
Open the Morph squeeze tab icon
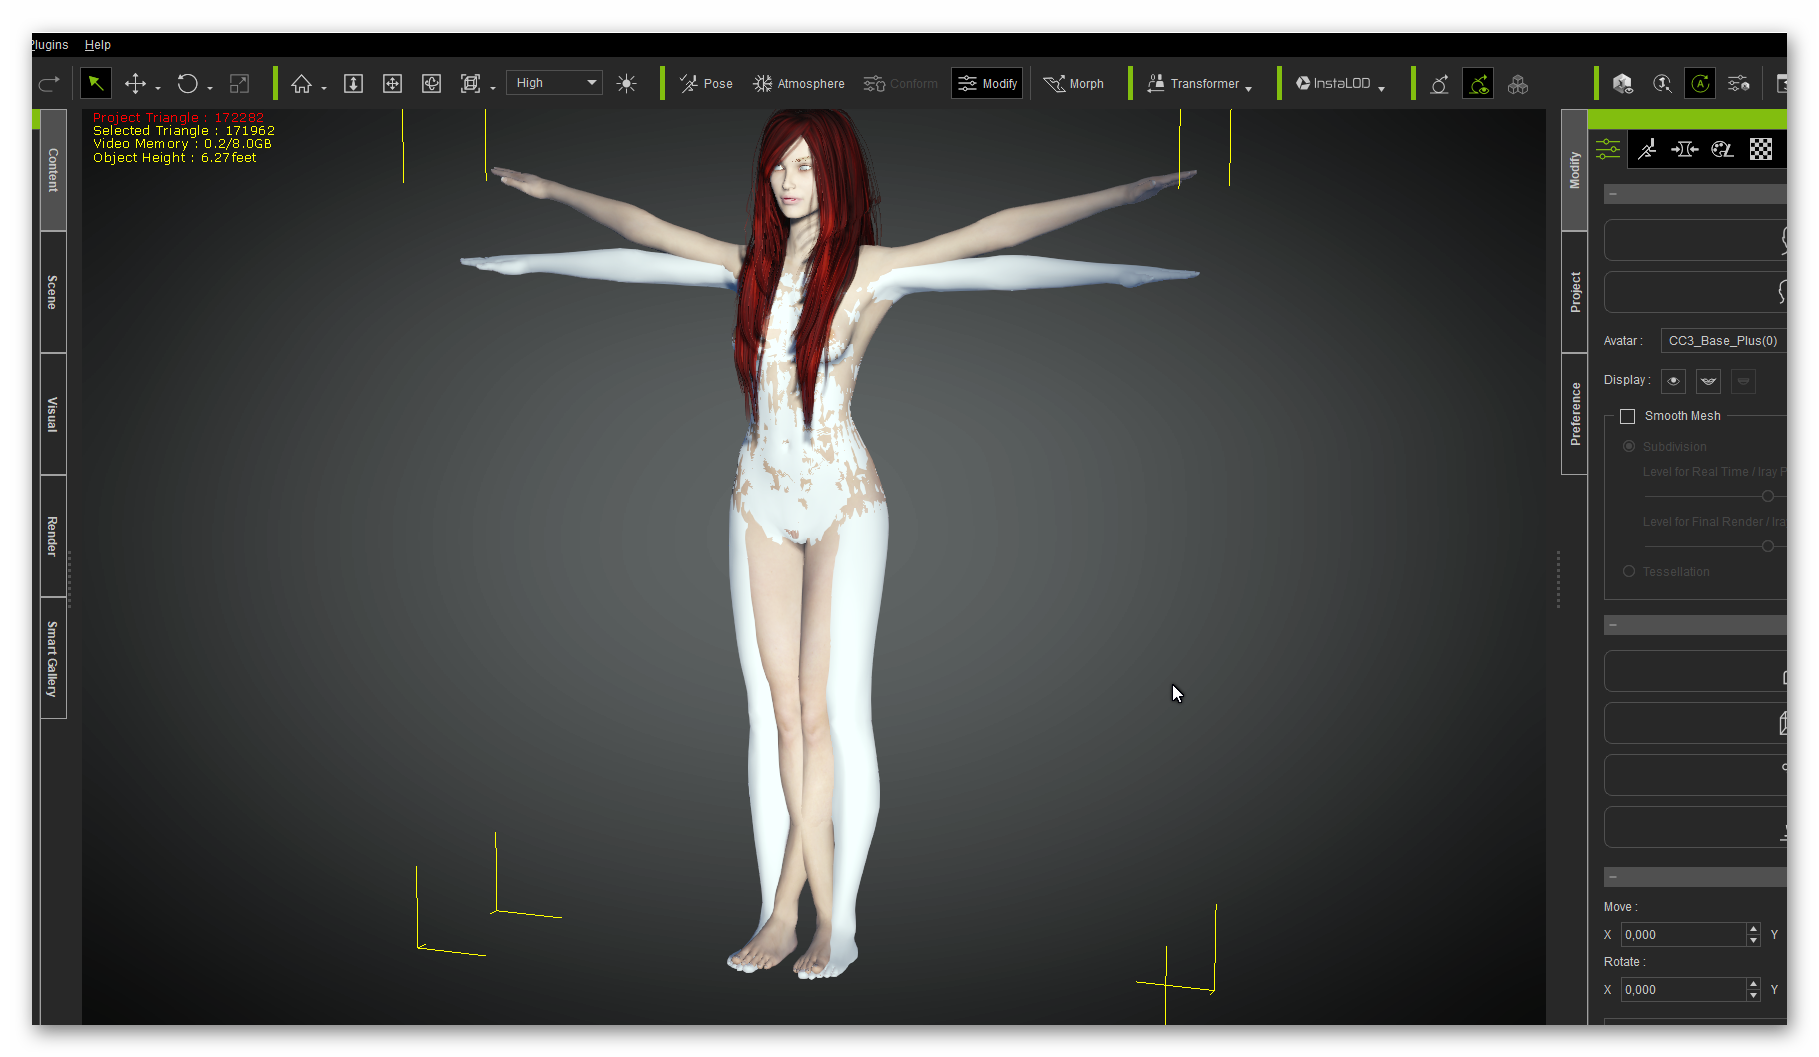pyautogui.click(x=1685, y=149)
